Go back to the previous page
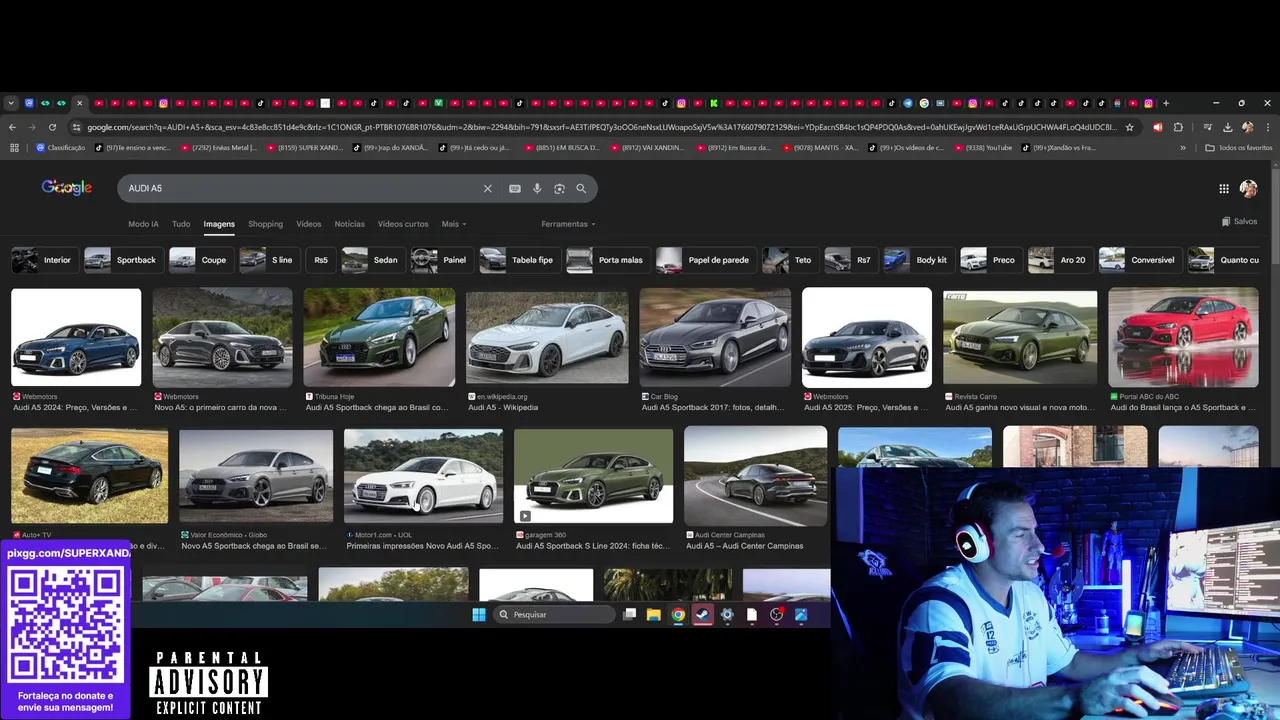Viewport: 1280px width, 720px height. [x=12, y=127]
